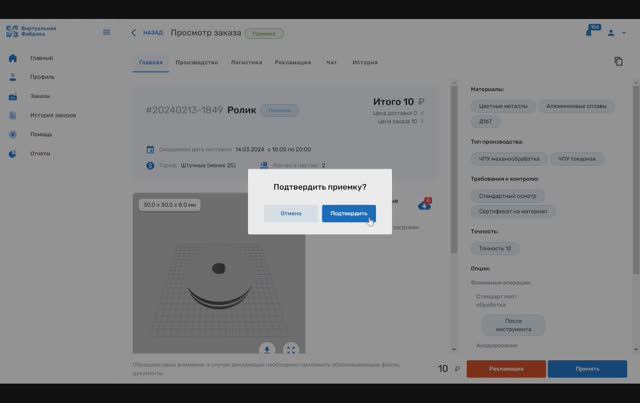Click the delivery date 14.03.2024
Viewport: 640px width, 403px height.
point(250,149)
